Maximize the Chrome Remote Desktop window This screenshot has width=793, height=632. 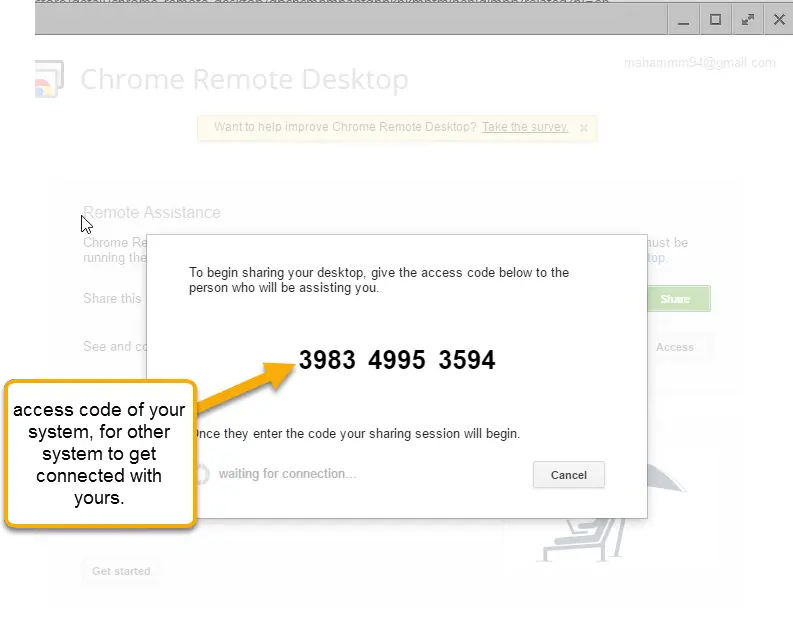[715, 20]
